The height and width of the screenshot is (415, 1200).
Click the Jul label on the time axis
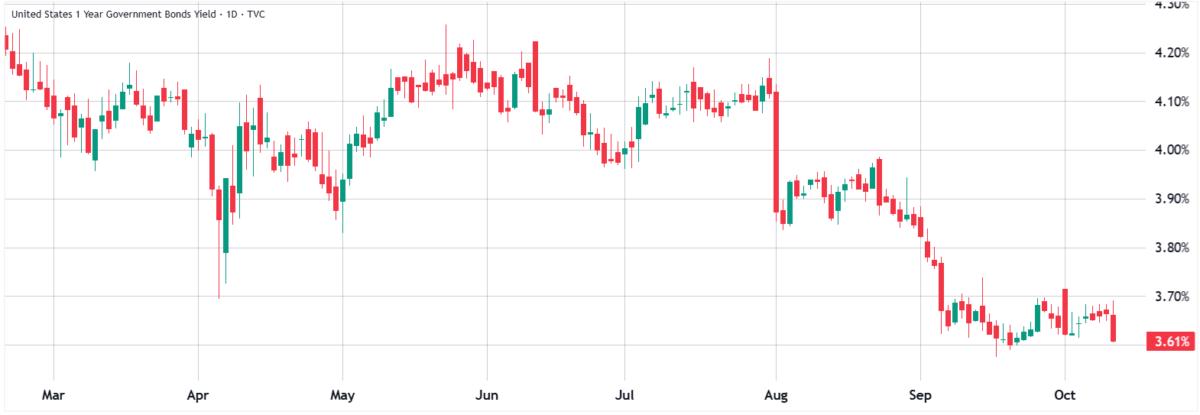click(626, 394)
